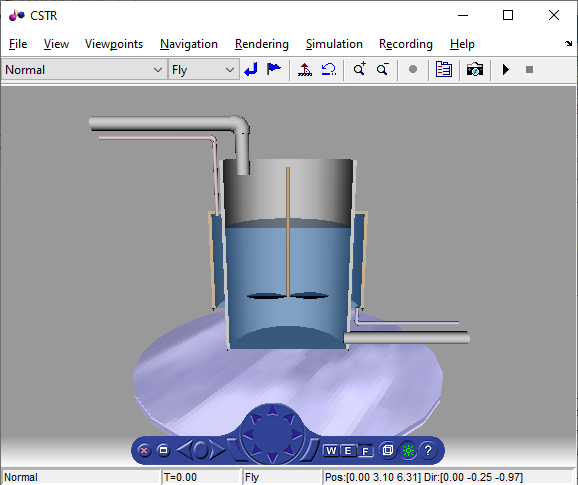This screenshot has height=485, width=578.
Task: Click the Straighten up icon
Action: point(304,69)
